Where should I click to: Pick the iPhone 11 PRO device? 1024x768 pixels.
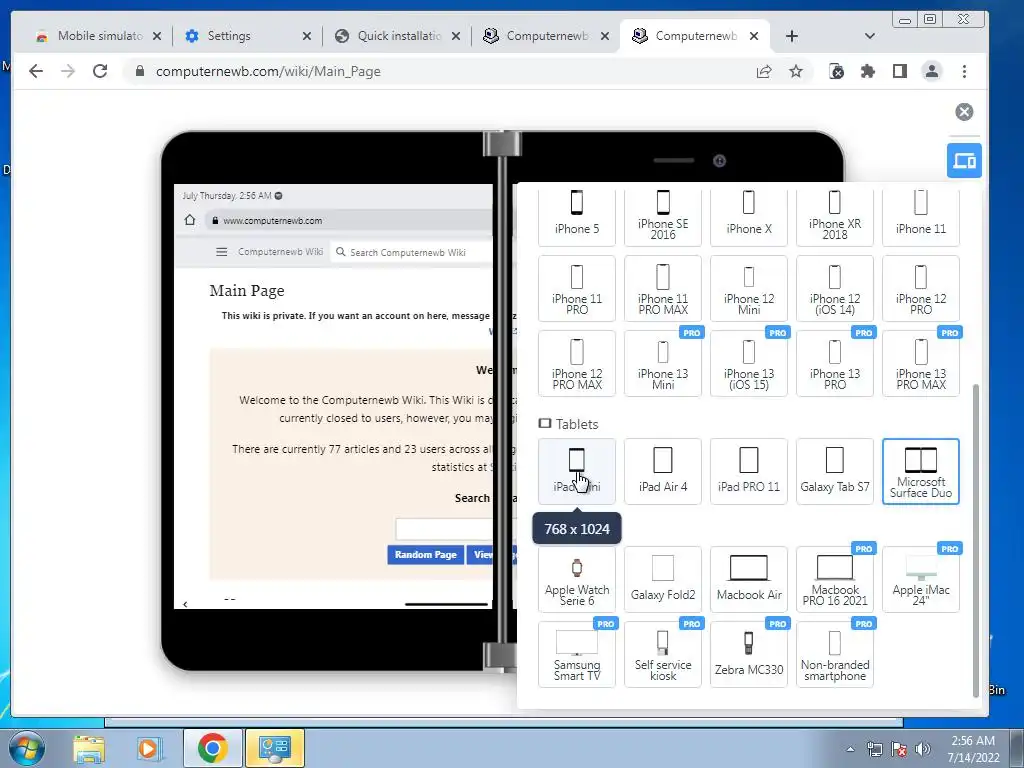(577, 289)
